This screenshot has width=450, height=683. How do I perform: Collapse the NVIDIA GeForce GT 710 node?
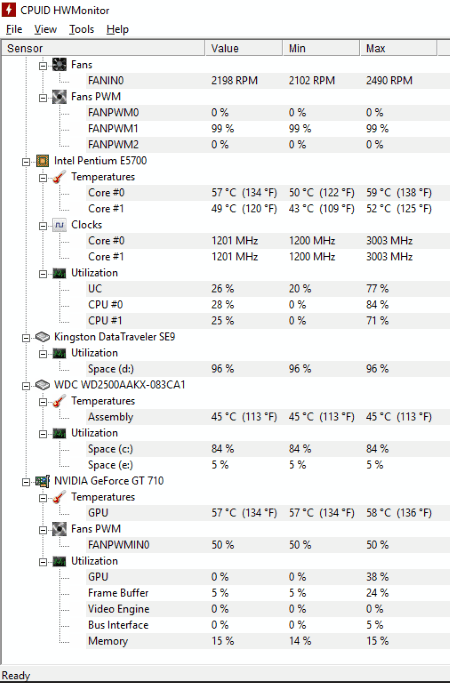tap(26, 482)
